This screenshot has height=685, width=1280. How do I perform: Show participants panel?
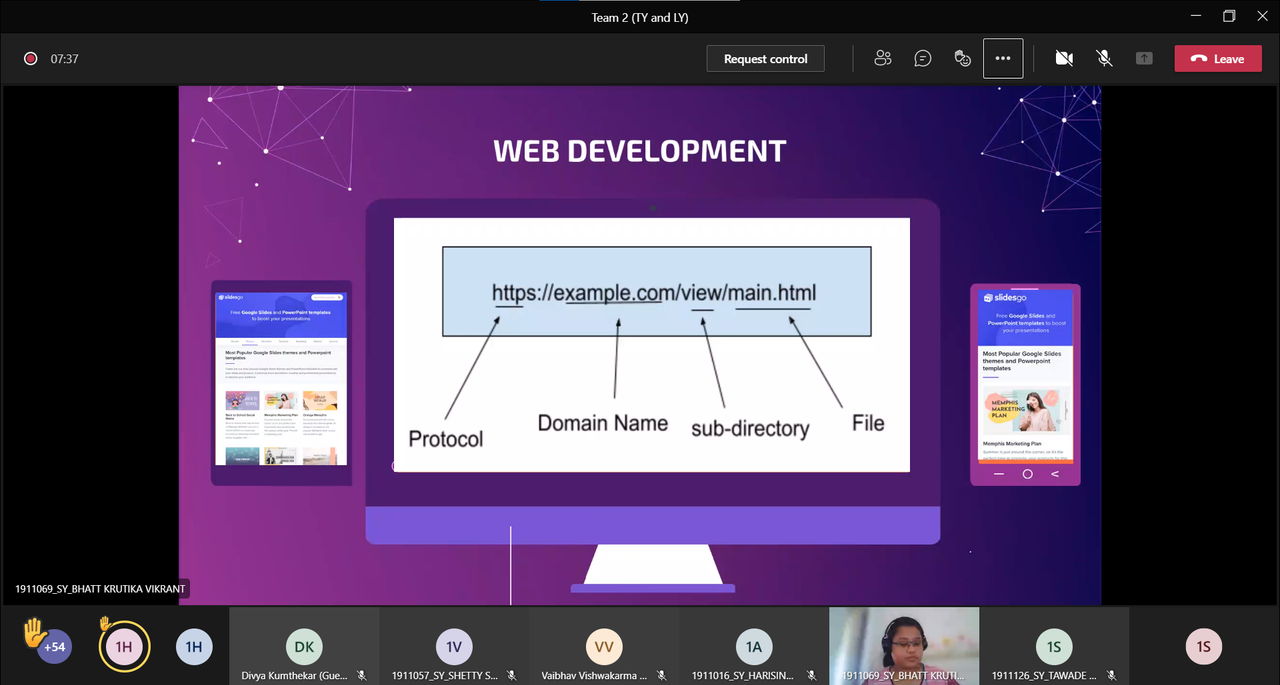point(882,59)
